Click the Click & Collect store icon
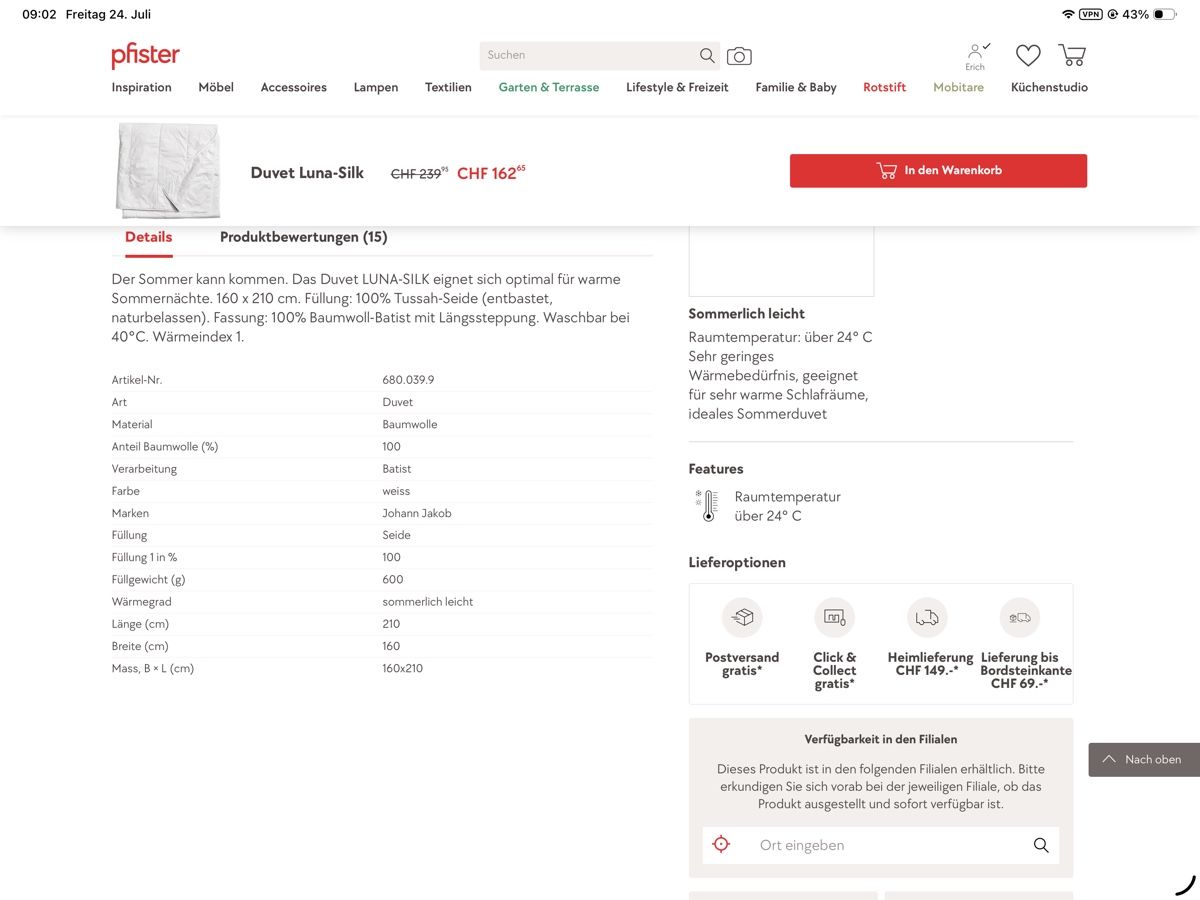The width and height of the screenshot is (1200, 900). [x=834, y=617]
